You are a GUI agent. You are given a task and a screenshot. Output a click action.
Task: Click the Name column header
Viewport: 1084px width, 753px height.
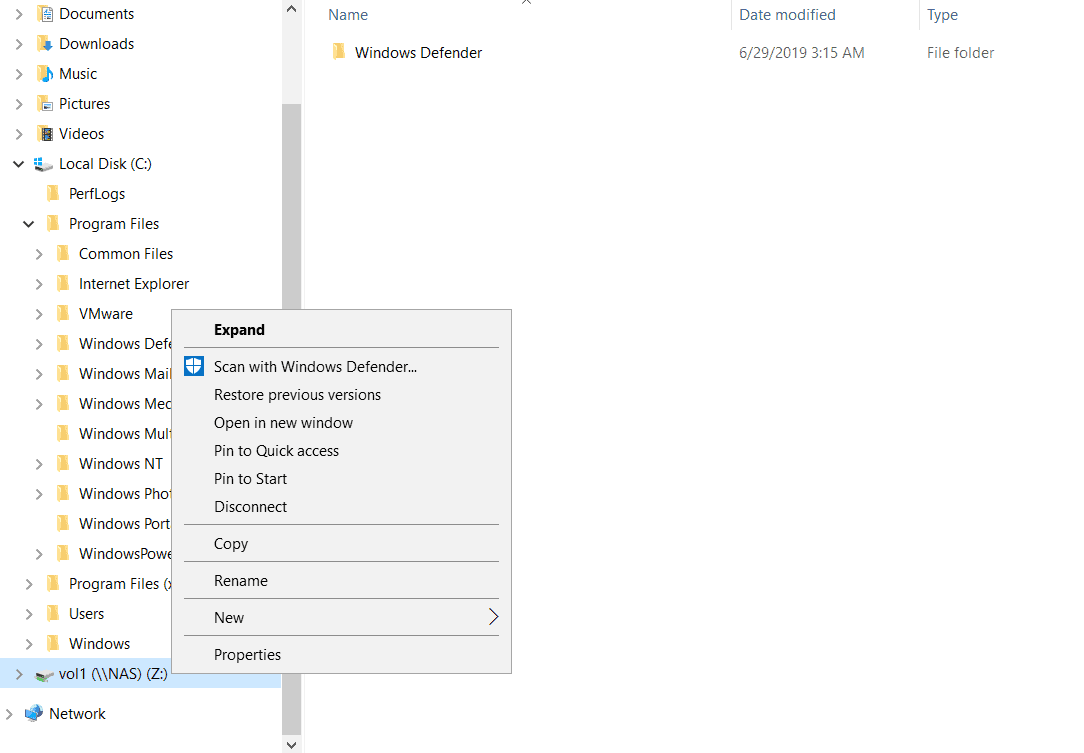pos(348,15)
